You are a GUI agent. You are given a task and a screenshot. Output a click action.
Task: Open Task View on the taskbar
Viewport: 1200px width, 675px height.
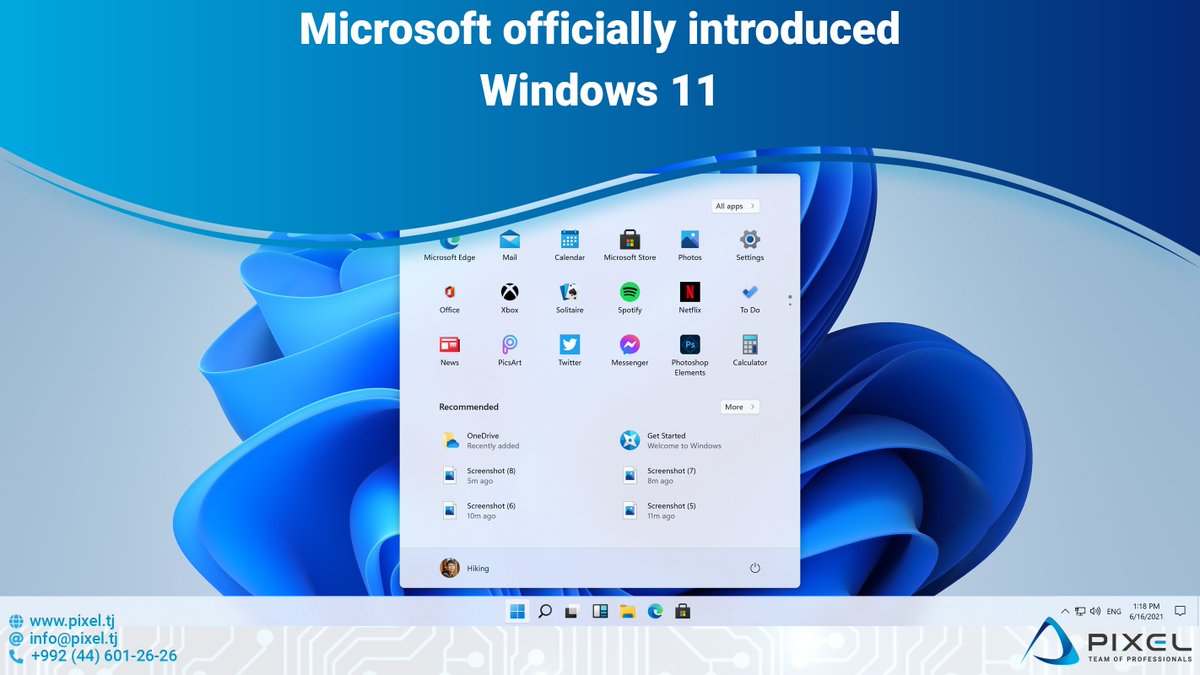[572, 611]
